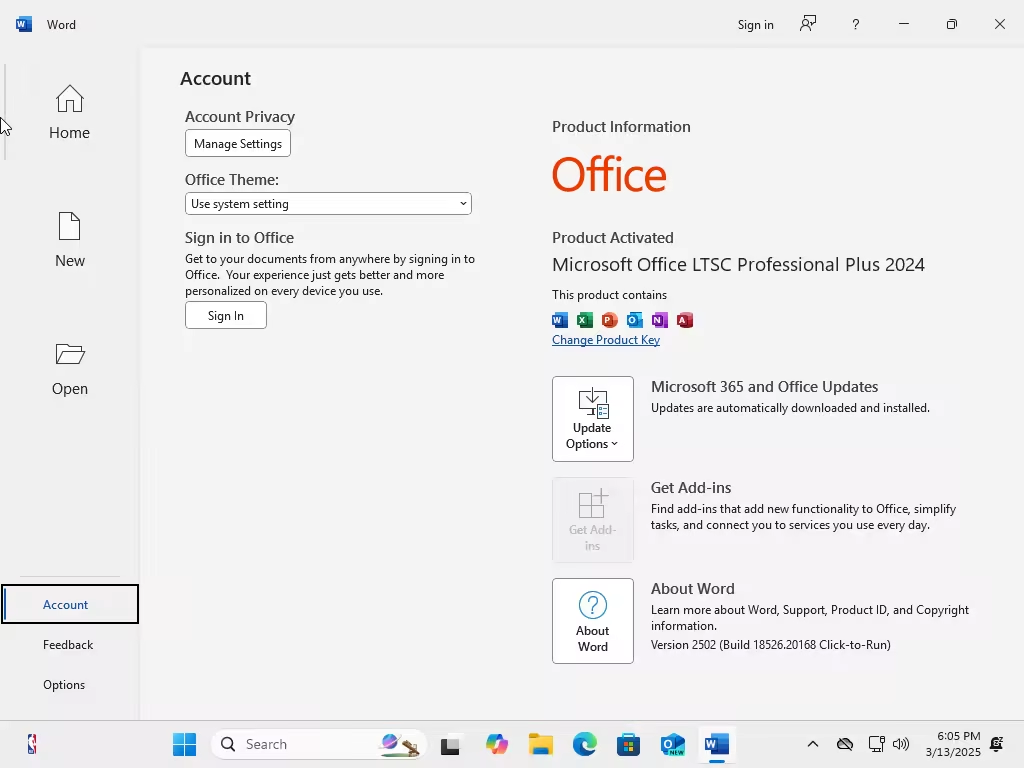Click the Get Add-ins tile

click(592, 520)
